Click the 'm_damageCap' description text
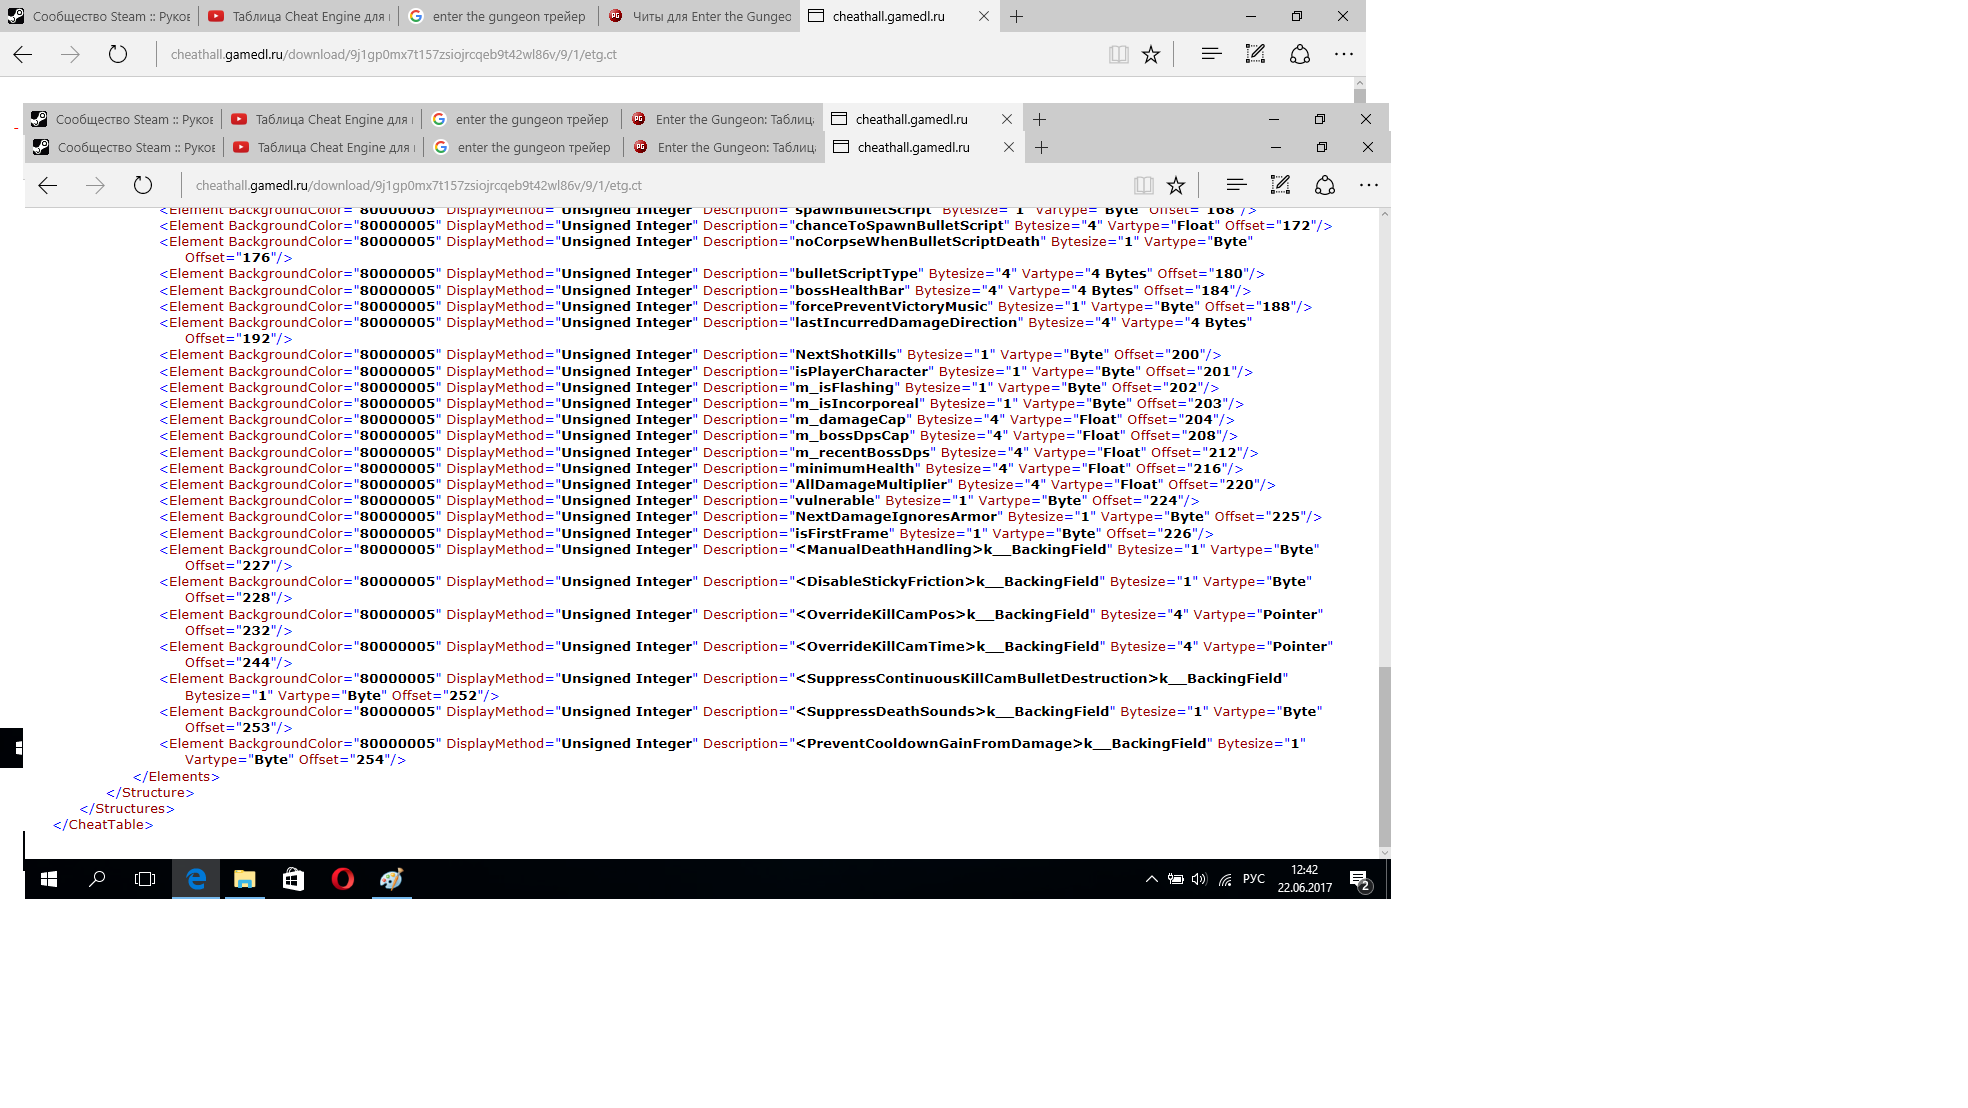The width and height of the screenshot is (1968, 1108). (x=851, y=420)
